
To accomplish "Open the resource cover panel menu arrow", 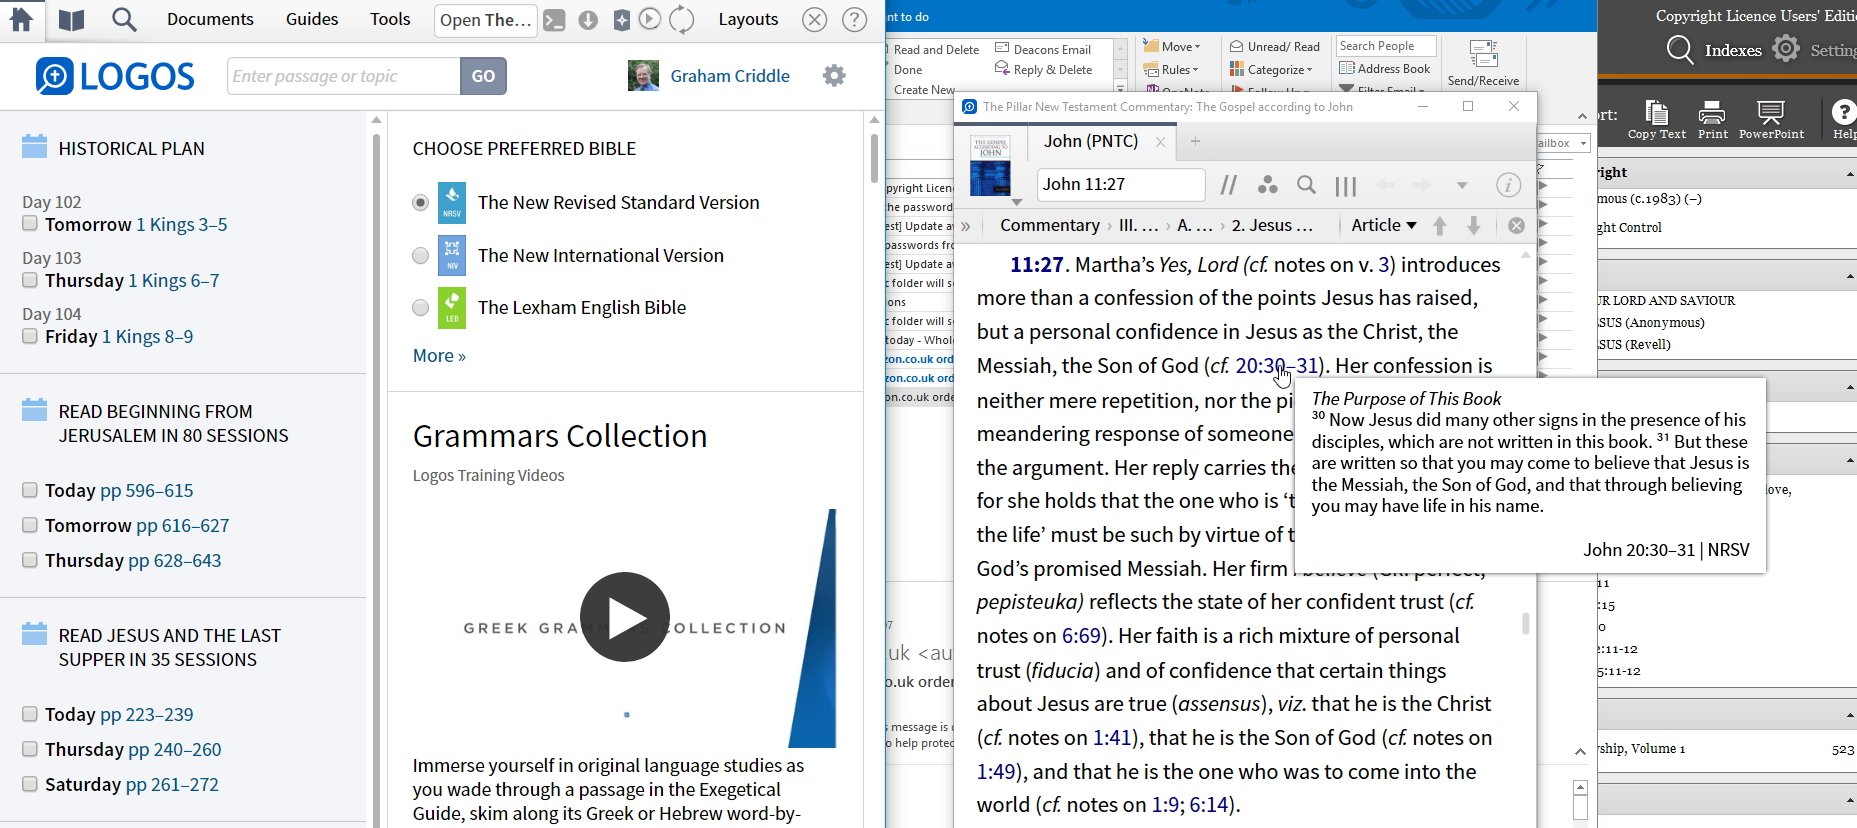I will (1017, 202).
